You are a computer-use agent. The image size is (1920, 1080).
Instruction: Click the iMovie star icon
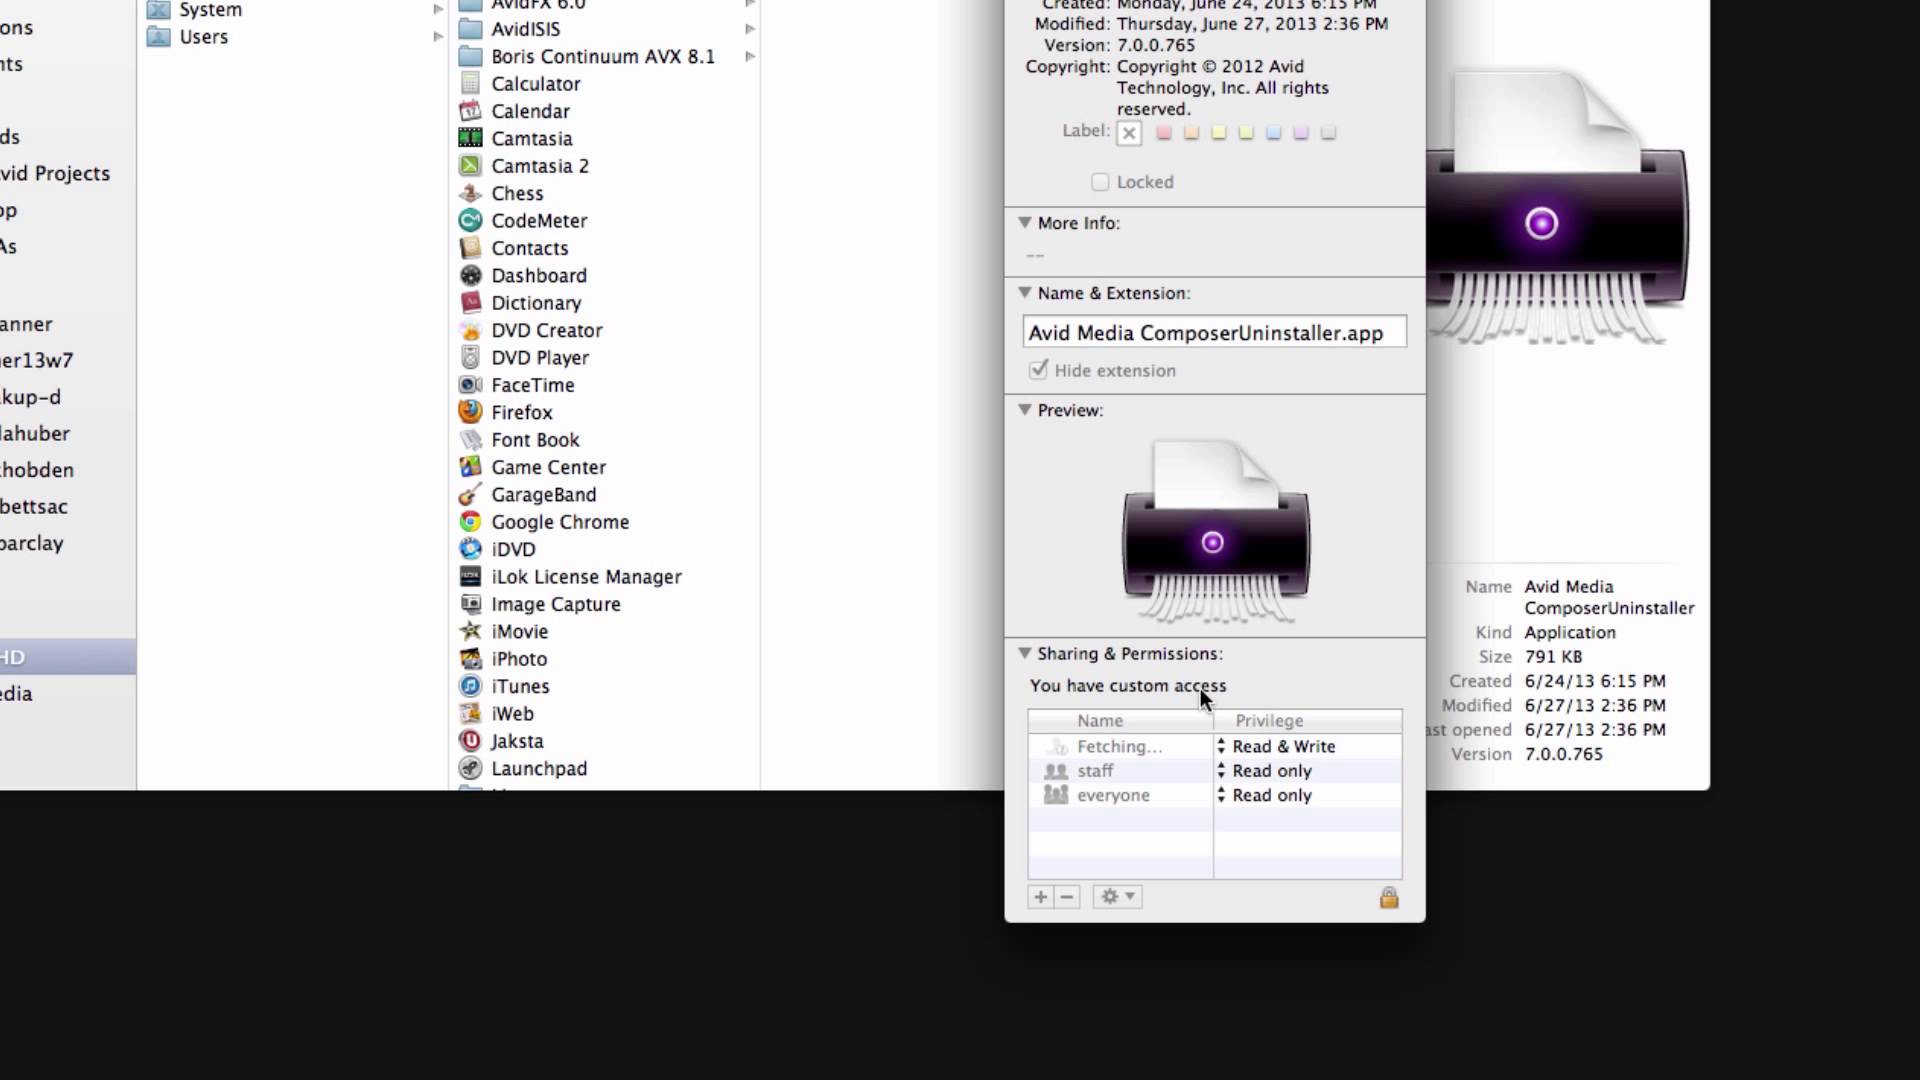[470, 631]
